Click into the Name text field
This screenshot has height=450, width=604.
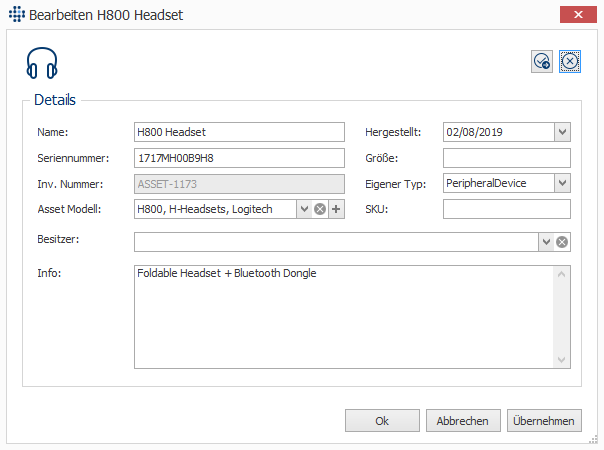pos(238,132)
